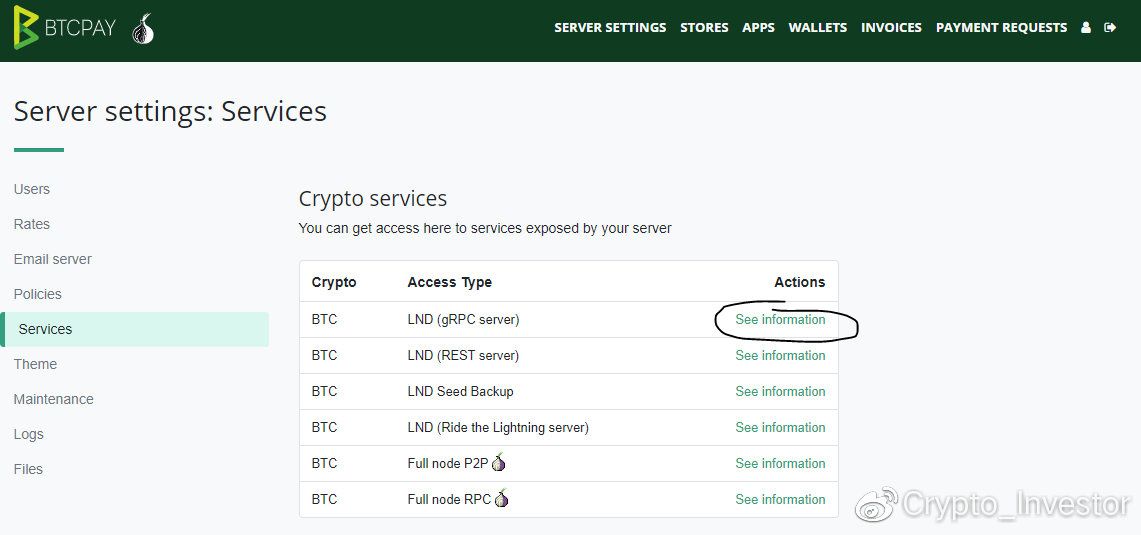See information for LND REST server

tap(780, 355)
